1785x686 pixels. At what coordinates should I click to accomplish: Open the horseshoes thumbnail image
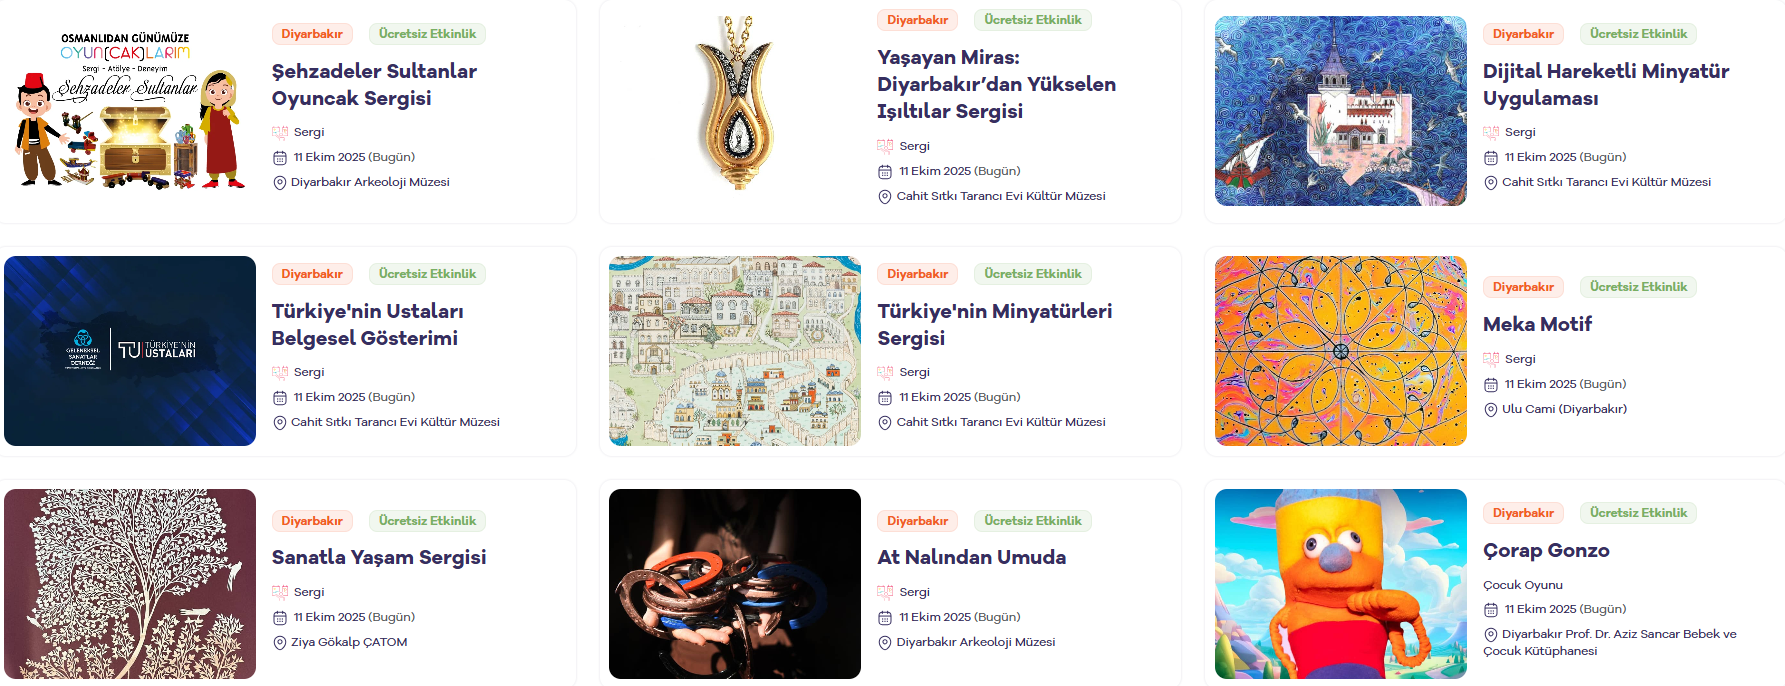pos(735,584)
